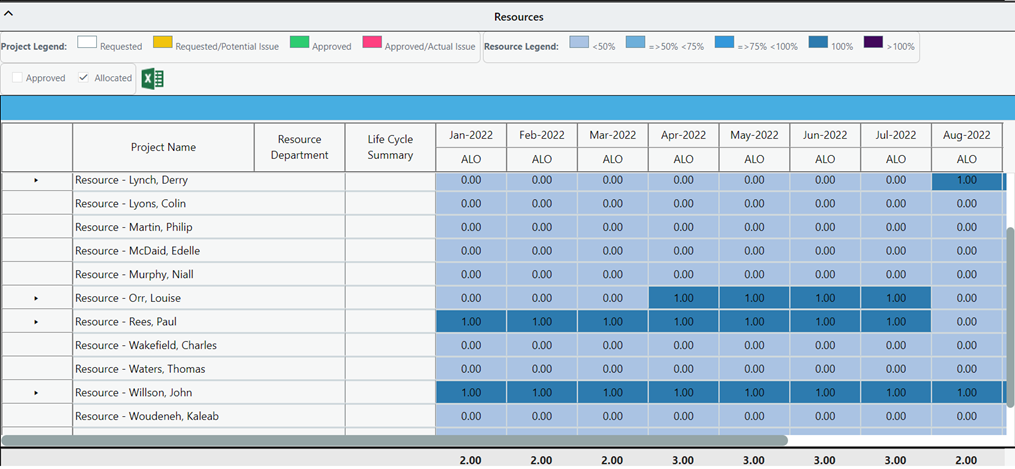1015x469 pixels.
Task: Click the pink Approved/Actual Issue swatch
Action: pyautogui.click(x=372, y=43)
